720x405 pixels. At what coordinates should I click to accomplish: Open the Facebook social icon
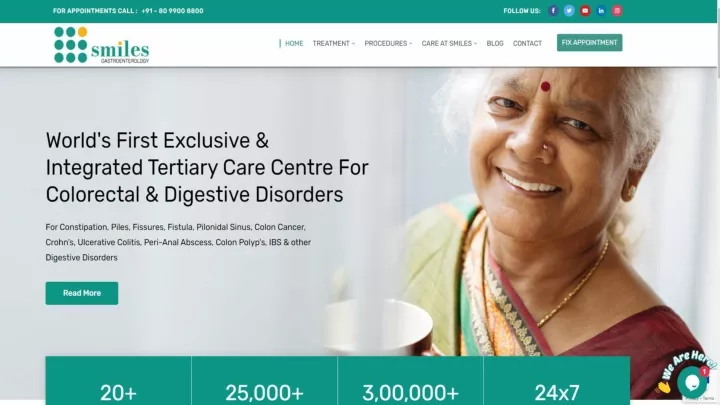click(x=553, y=11)
